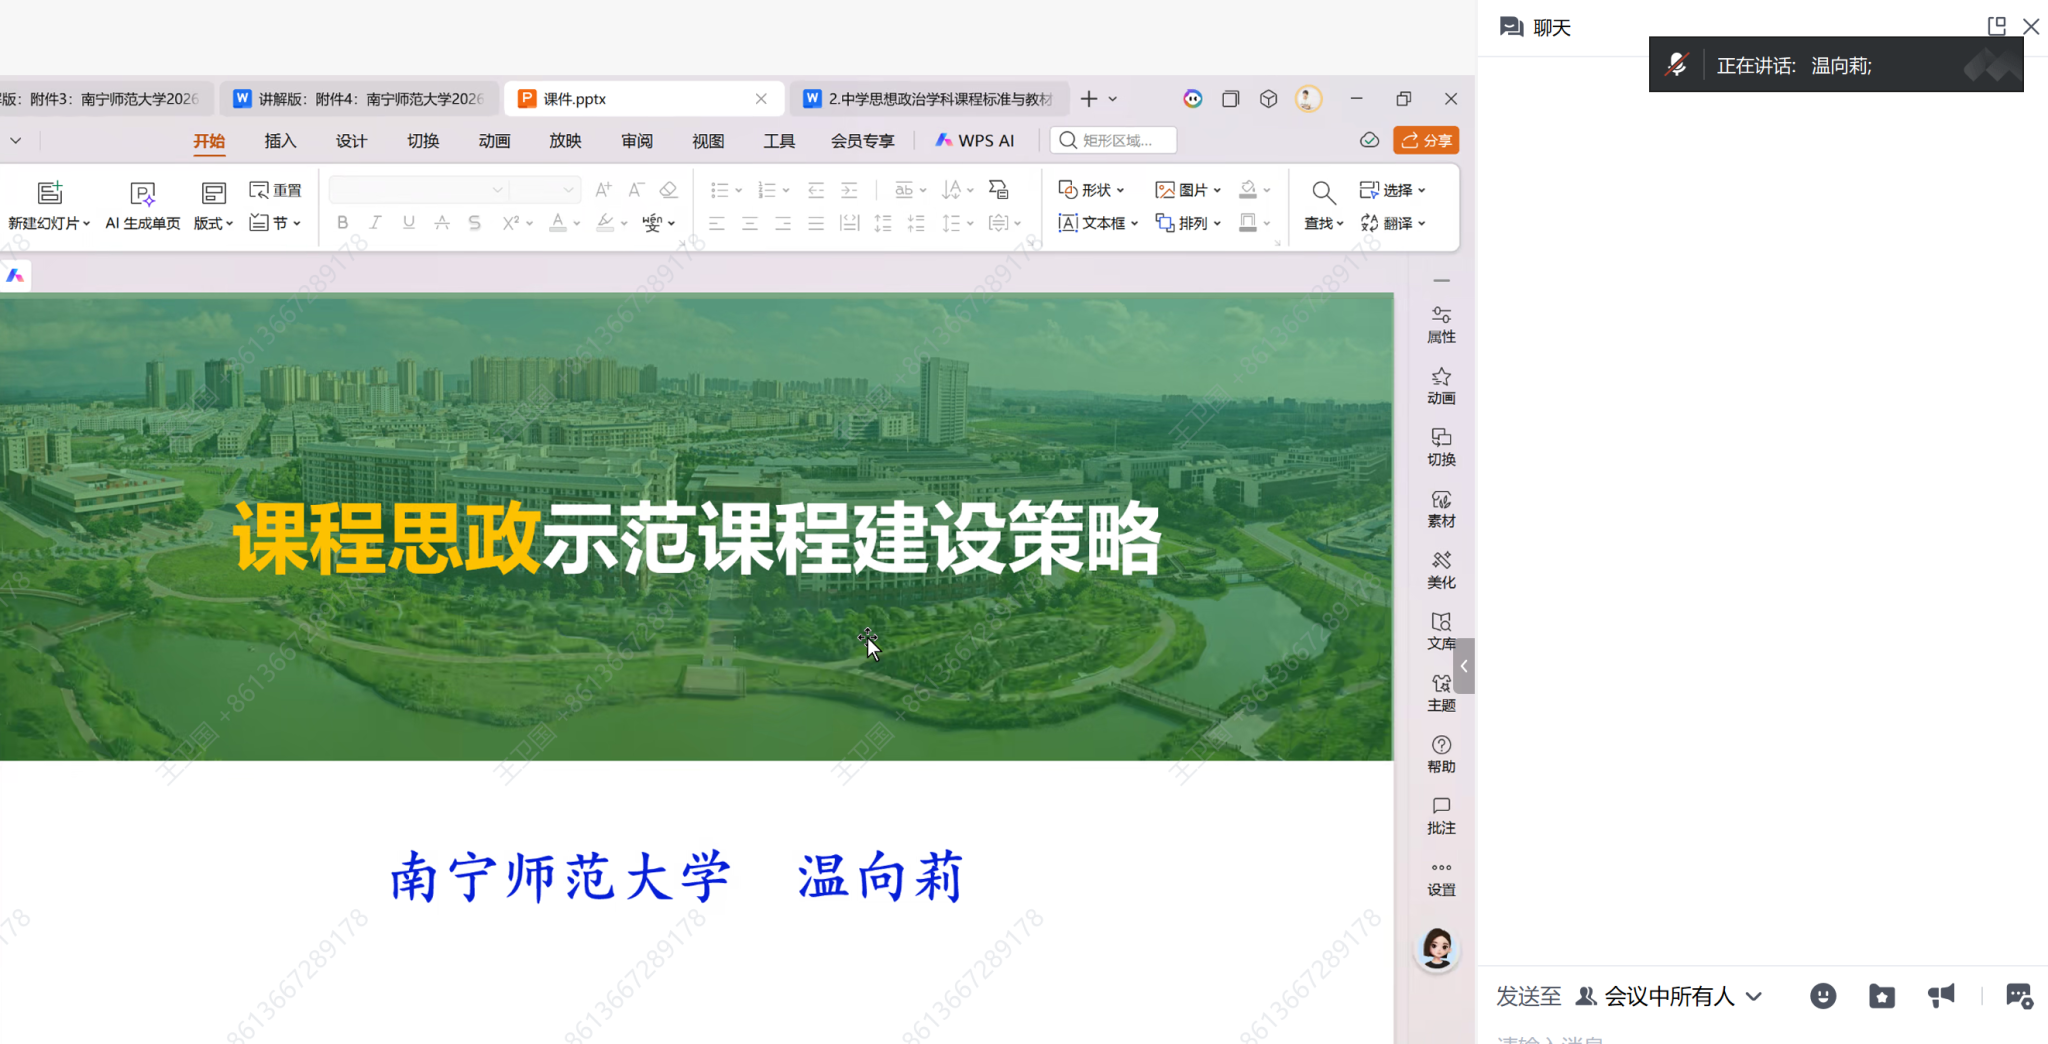Expand the 会议中所有人 recipient dropdown
2048x1044 pixels.
point(1753,996)
